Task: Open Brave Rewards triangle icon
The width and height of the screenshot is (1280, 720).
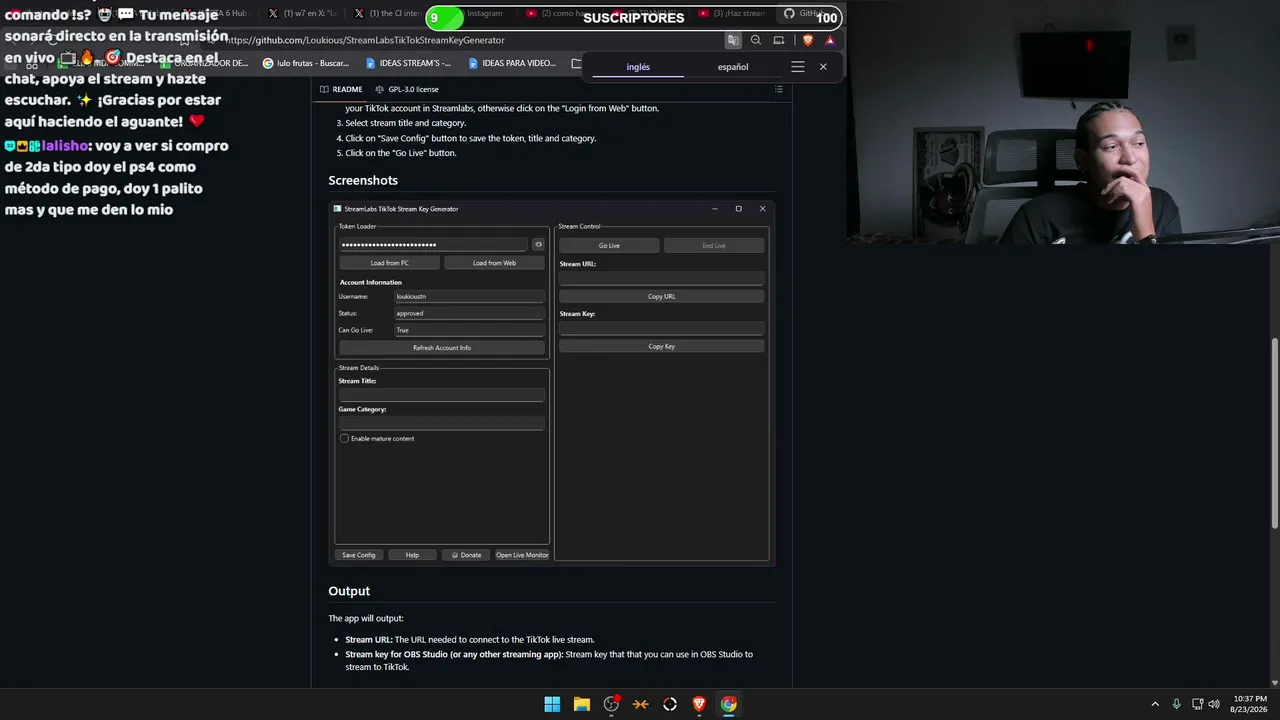Action: (830, 40)
